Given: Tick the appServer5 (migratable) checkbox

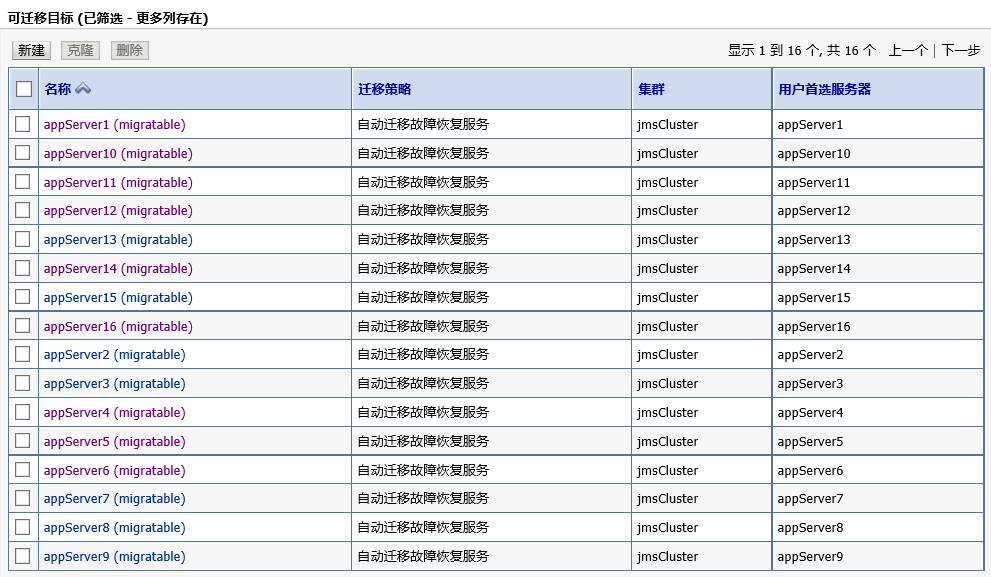Looking at the screenshot, I should [x=23, y=441].
